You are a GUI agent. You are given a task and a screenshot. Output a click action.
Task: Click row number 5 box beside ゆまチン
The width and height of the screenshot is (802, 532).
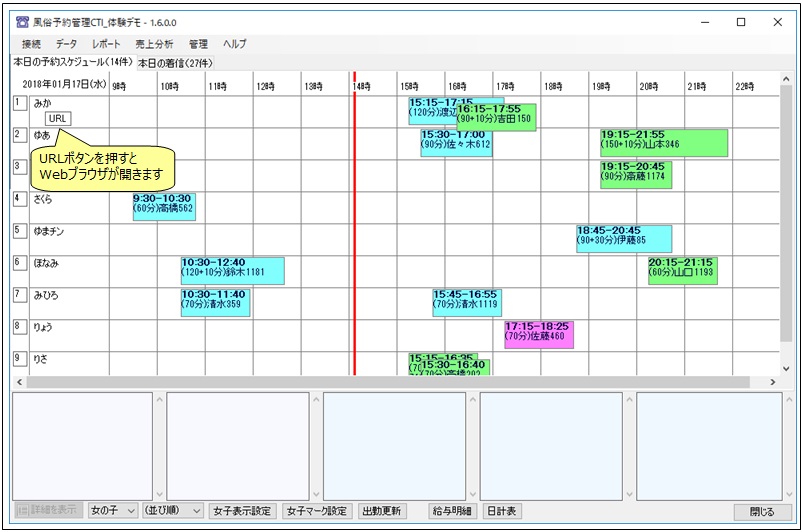(x=20, y=230)
